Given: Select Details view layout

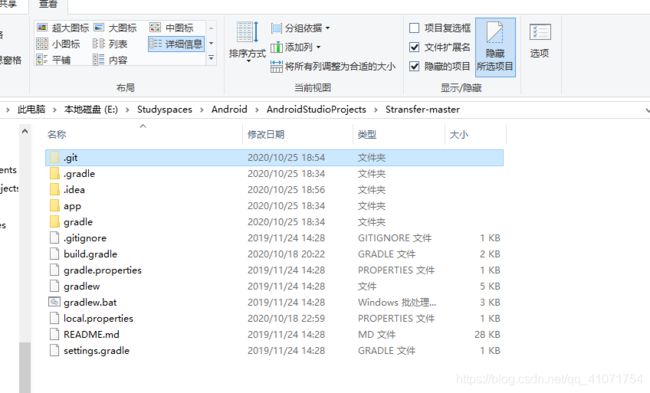Looking at the screenshot, I should pyautogui.click(x=176, y=44).
